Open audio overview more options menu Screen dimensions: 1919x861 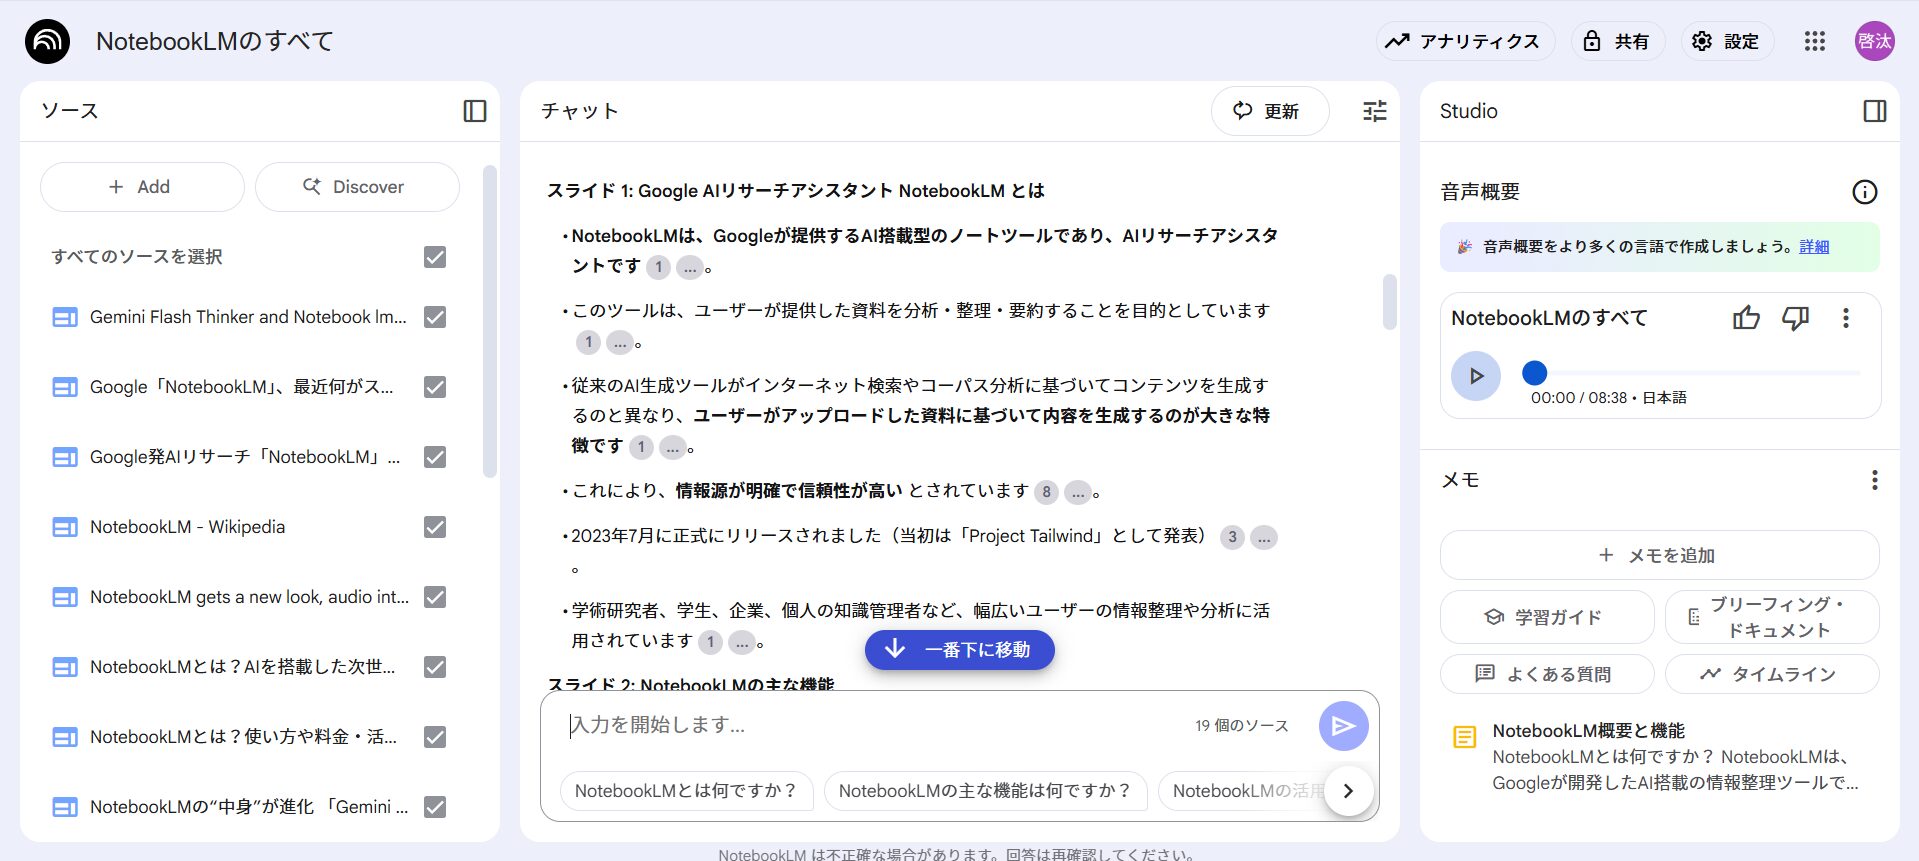click(1846, 318)
